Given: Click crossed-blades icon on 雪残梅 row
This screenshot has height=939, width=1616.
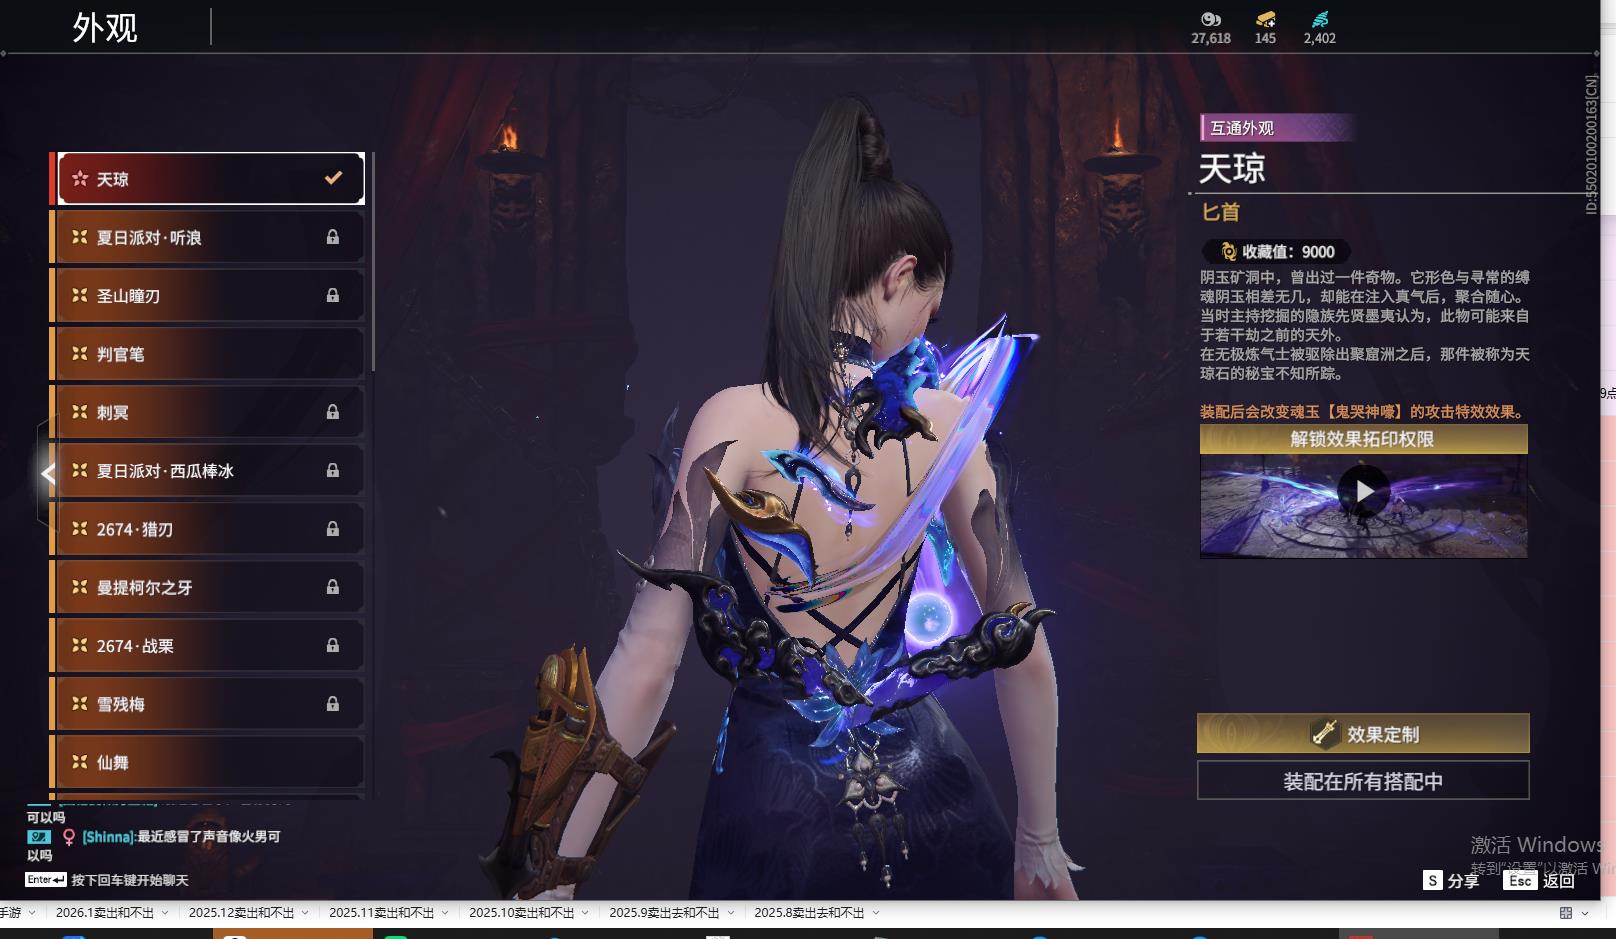Looking at the screenshot, I should [x=80, y=704].
